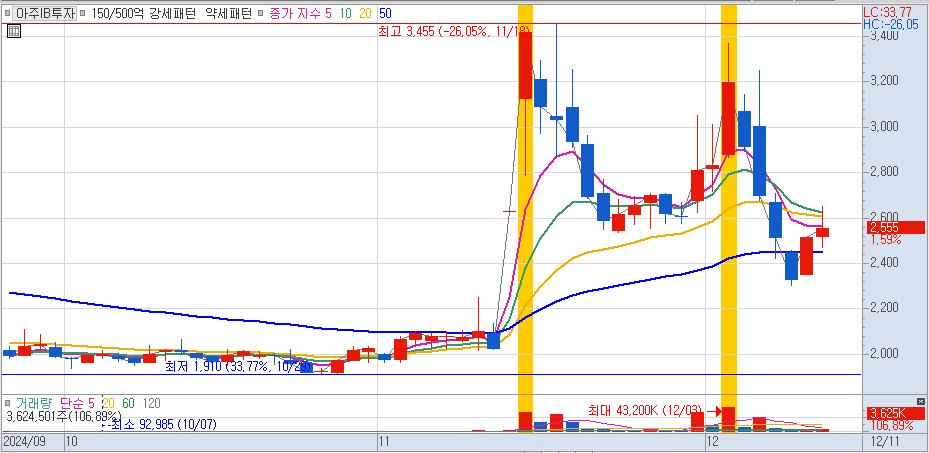Image resolution: width=929 pixels, height=453 pixels.
Task: Open the data table grid icon
Action: tap(14, 32)
